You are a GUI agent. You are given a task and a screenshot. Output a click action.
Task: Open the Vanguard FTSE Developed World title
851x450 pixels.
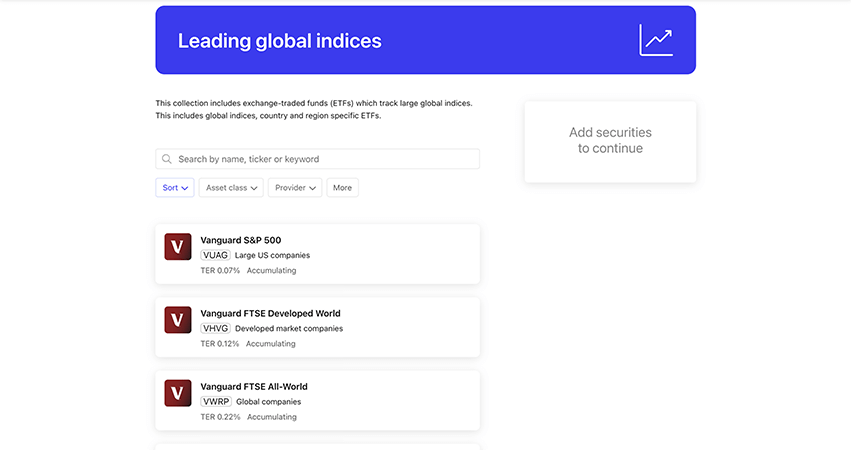coord(270,313)
